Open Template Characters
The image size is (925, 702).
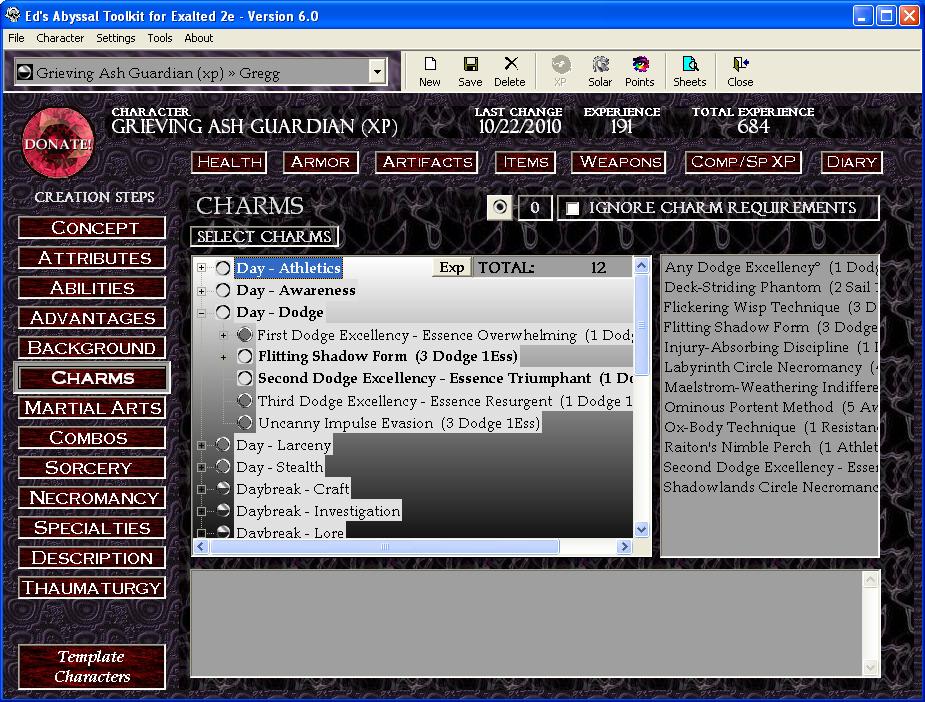[92, 667]
